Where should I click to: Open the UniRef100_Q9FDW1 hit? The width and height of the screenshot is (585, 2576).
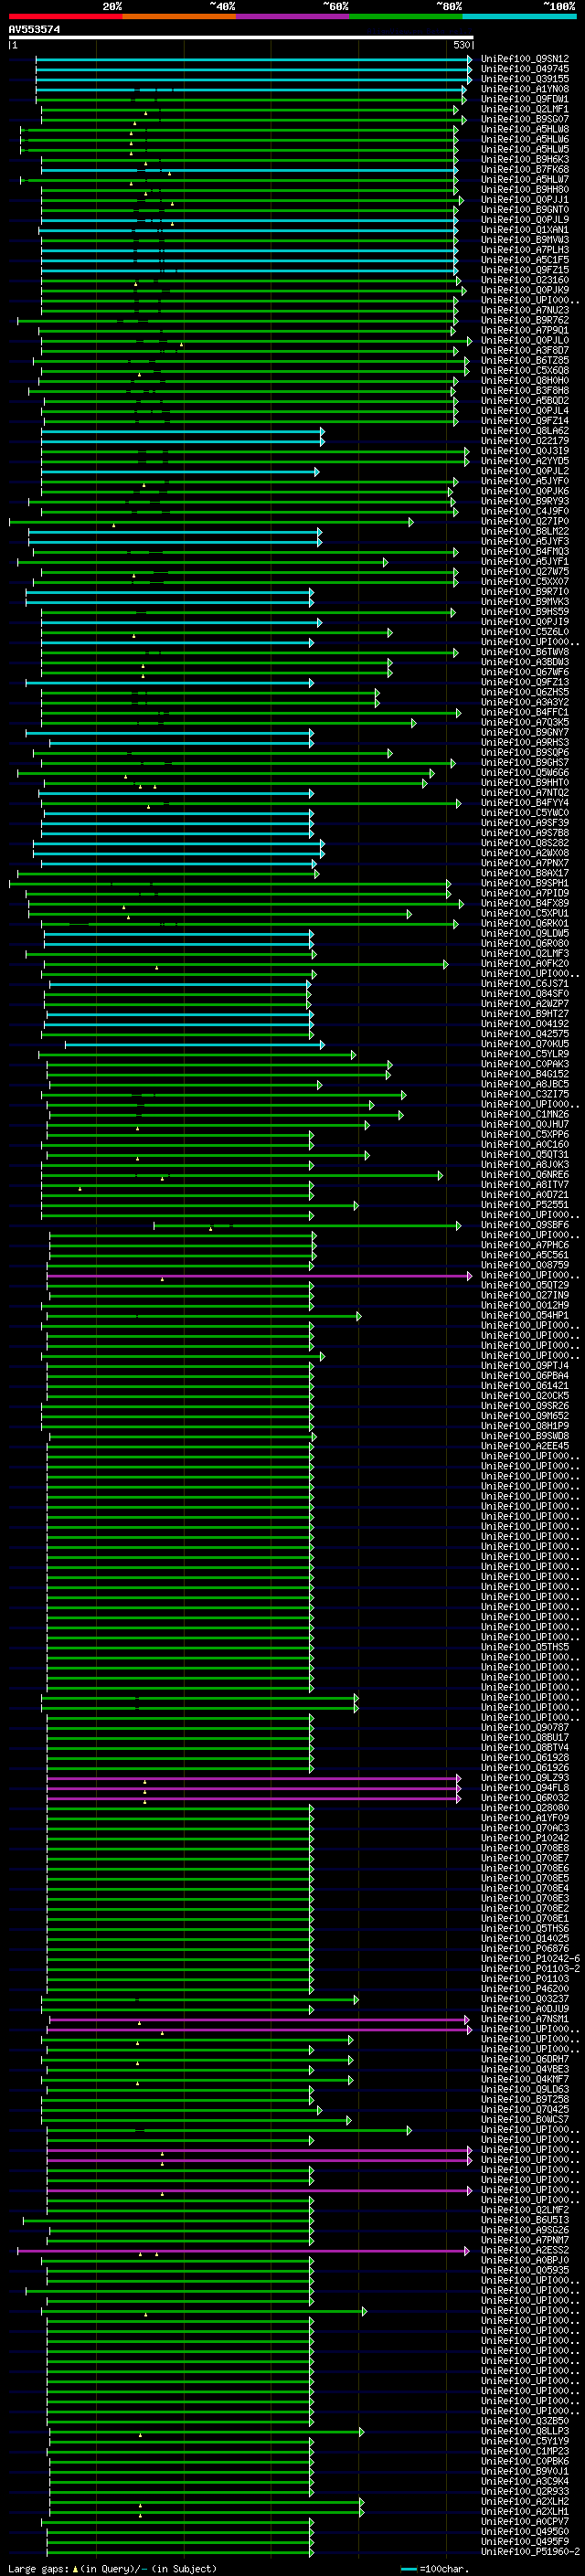point(525,99)
